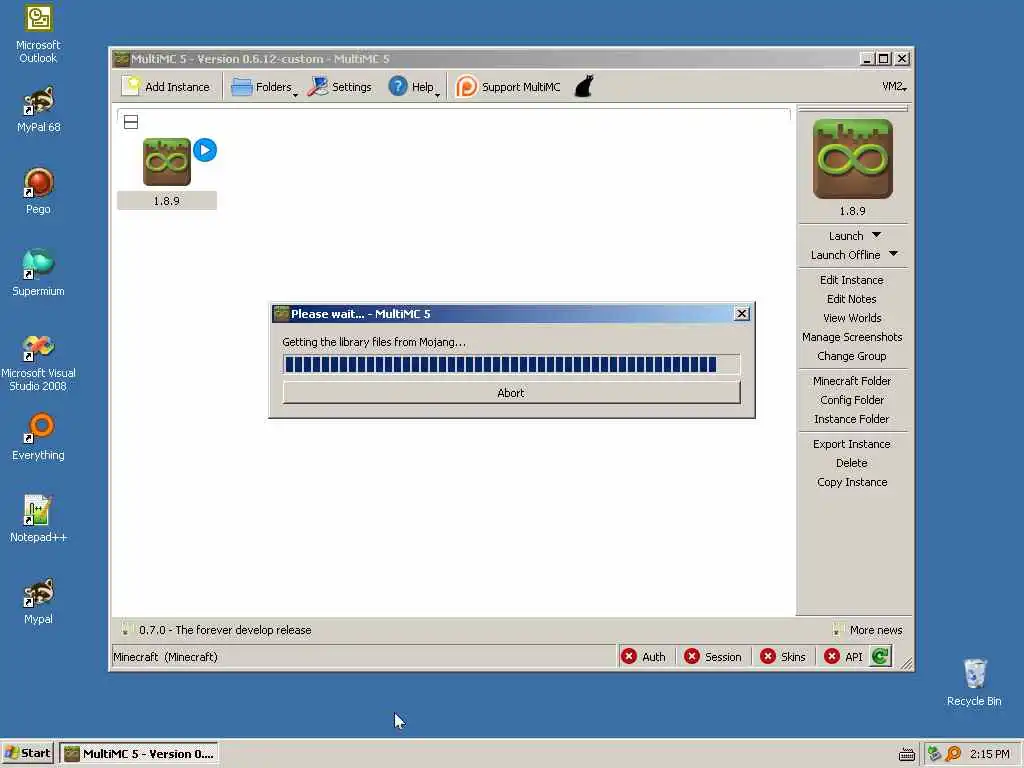Close the Please wait dialog
This screenshot has width=1024, height=768.
pyautogui.click(x=742, y=314)
